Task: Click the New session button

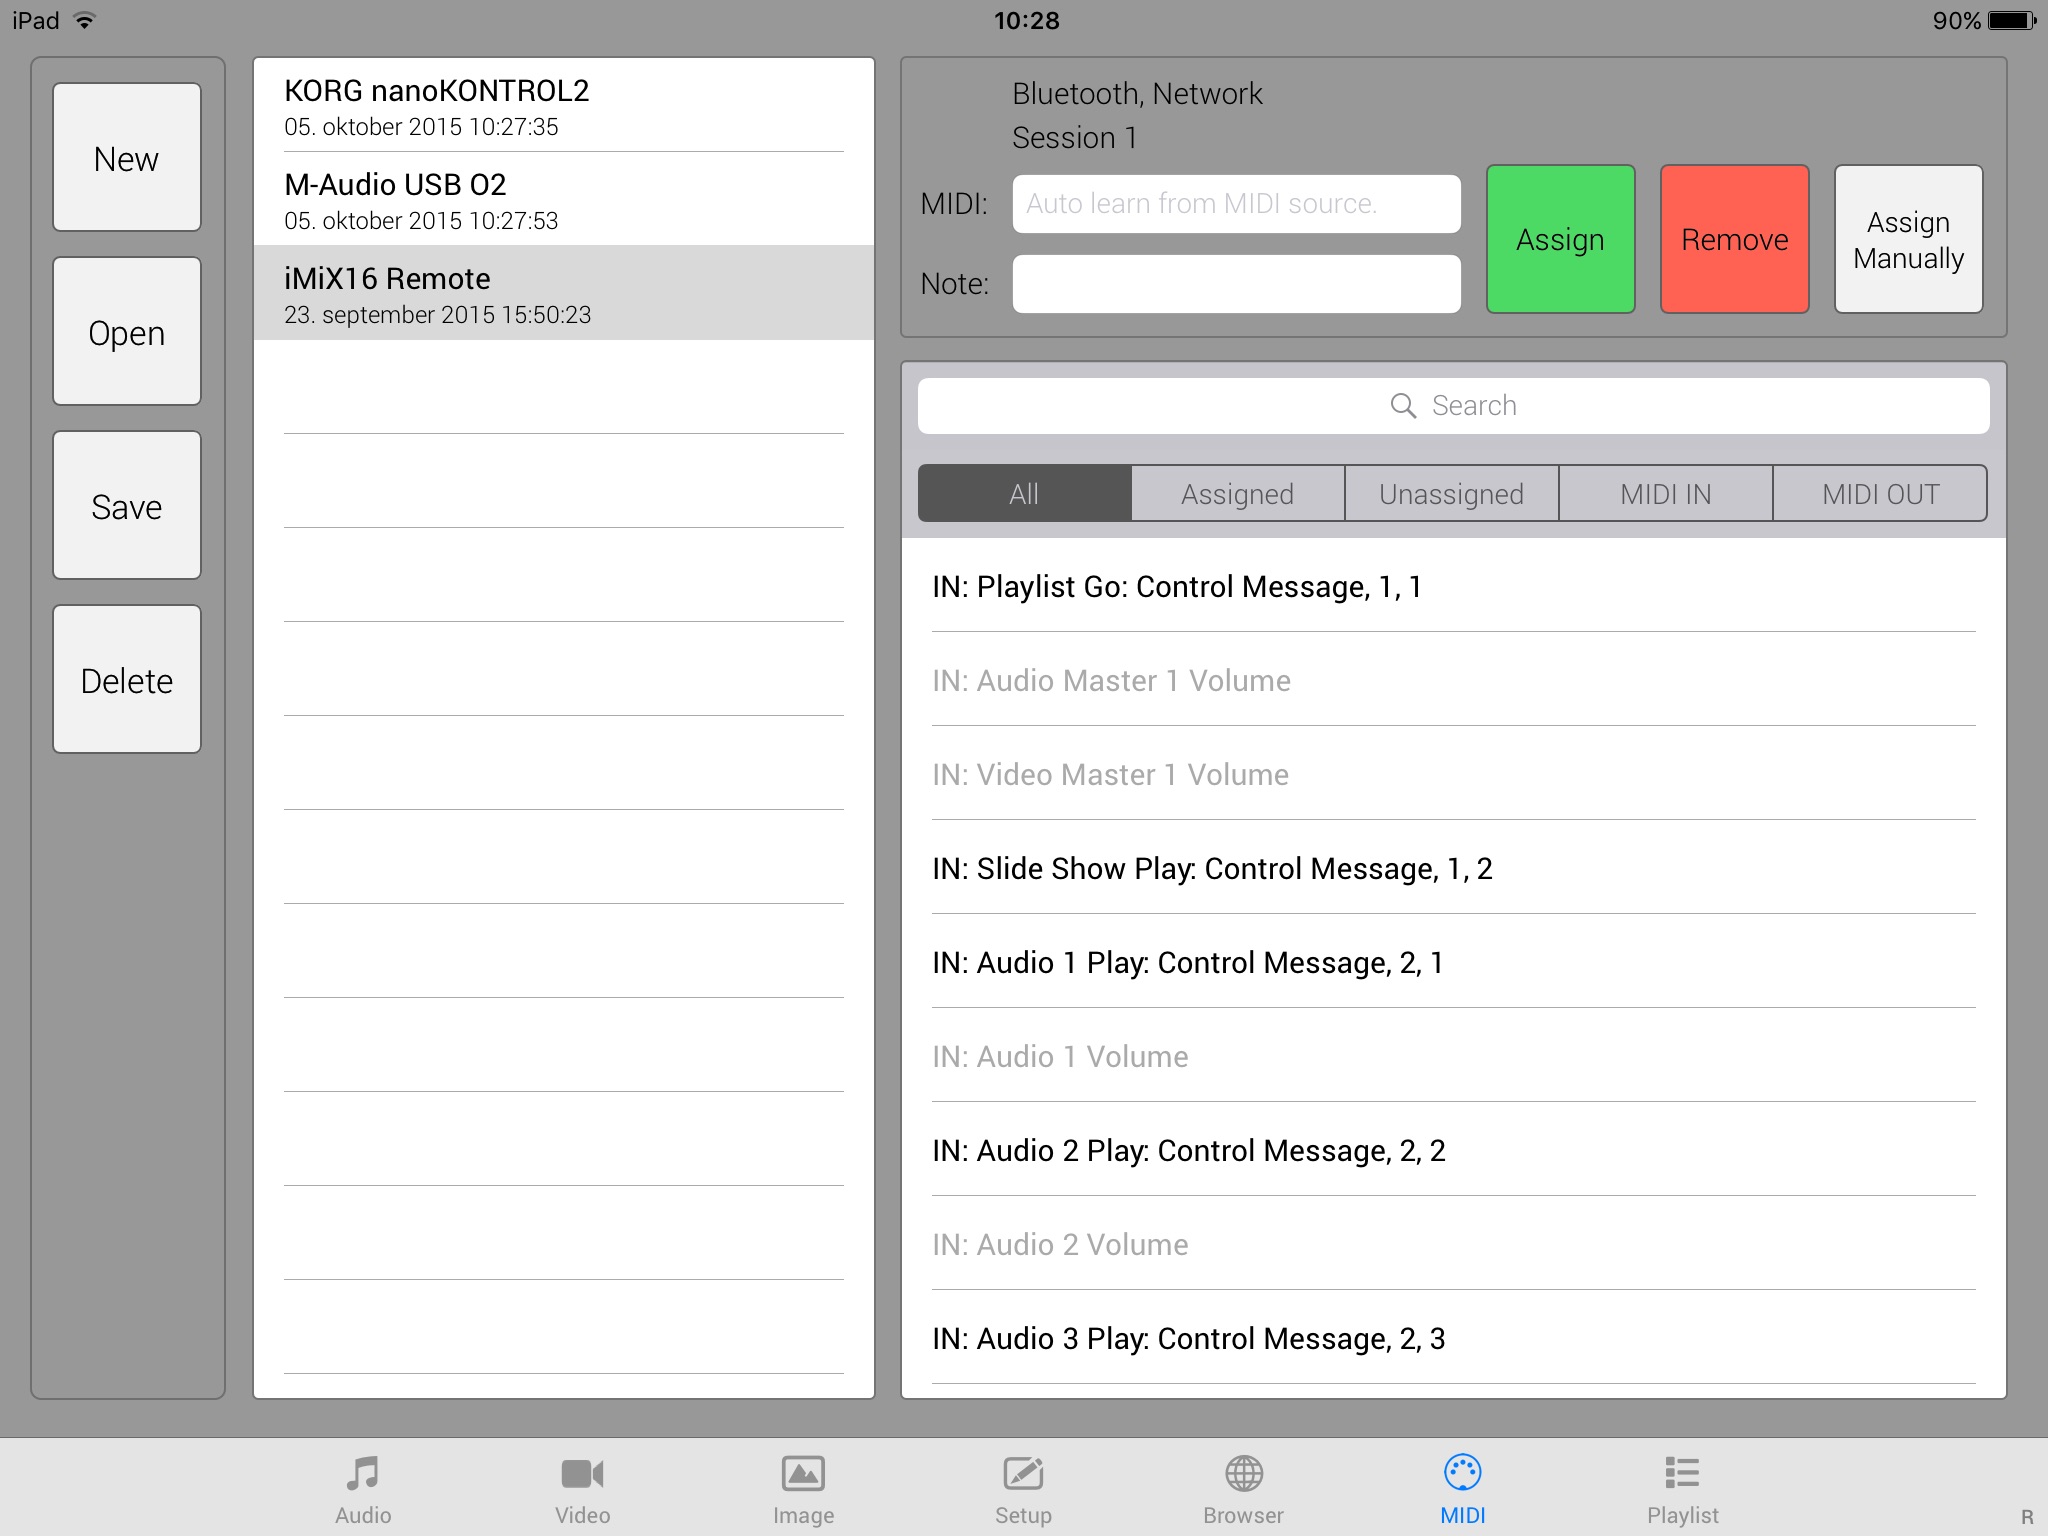Action: tap(126, 157)
